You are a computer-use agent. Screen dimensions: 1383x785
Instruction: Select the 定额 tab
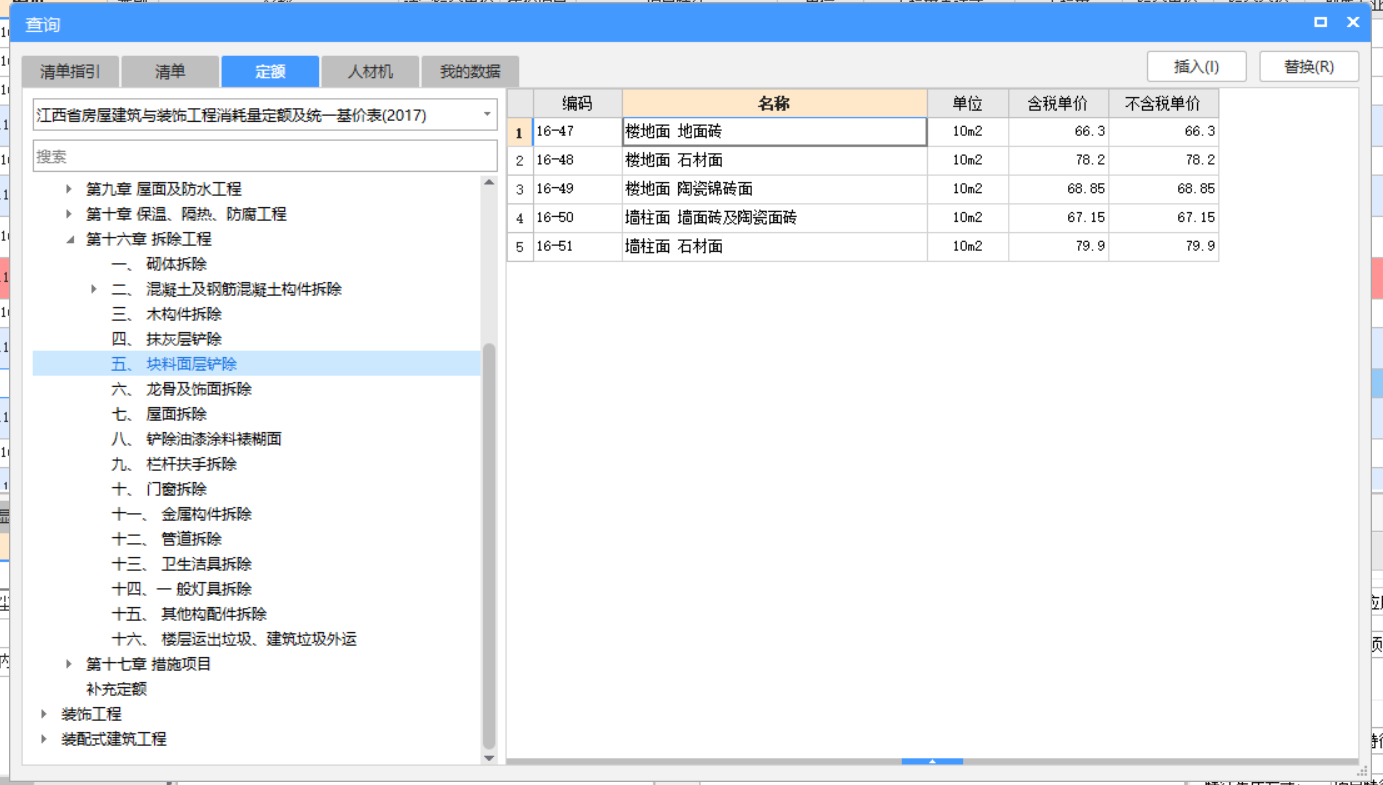click(x=270, y=72)
